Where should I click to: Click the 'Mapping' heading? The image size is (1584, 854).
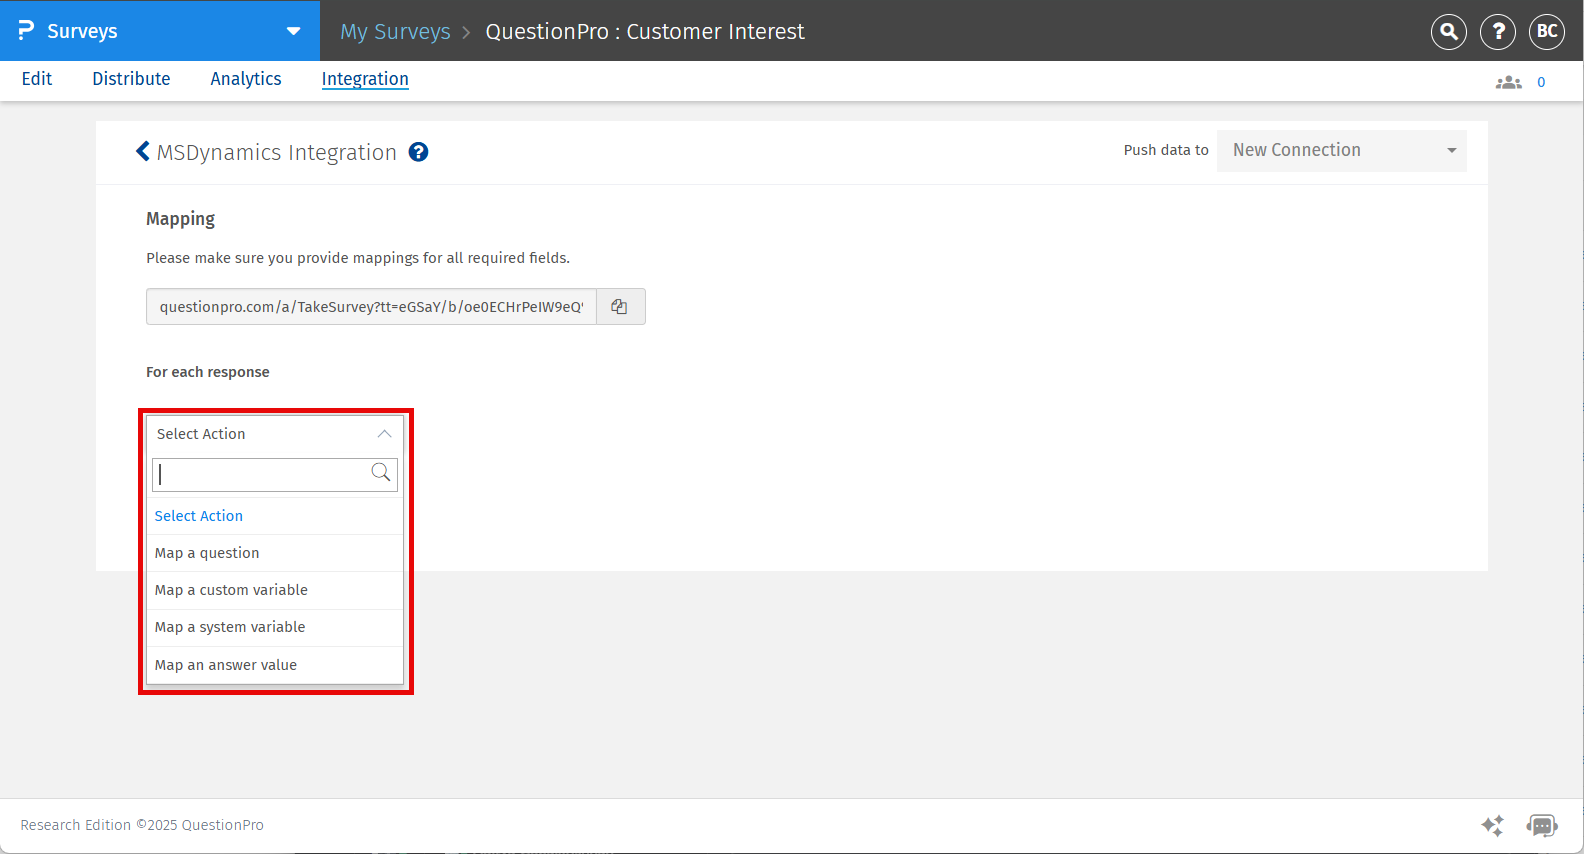pyautogui.click(x=181, y=219)
